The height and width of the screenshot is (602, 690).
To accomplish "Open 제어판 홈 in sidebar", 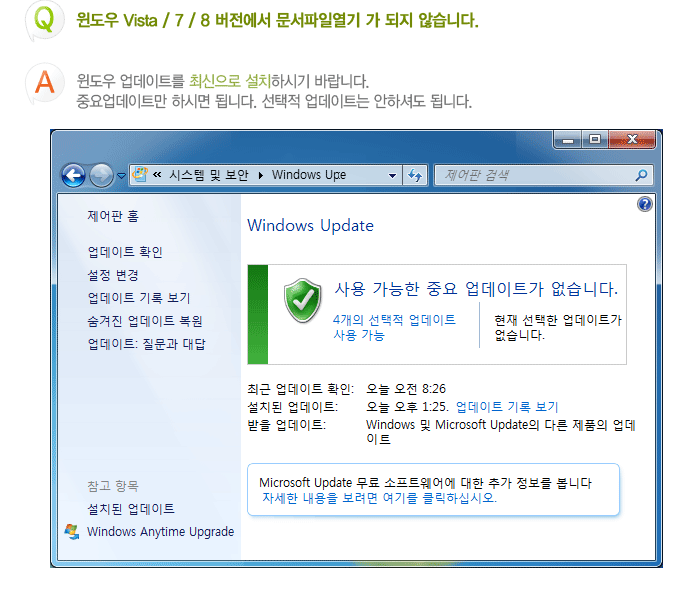I will click(x=113, y=216).
